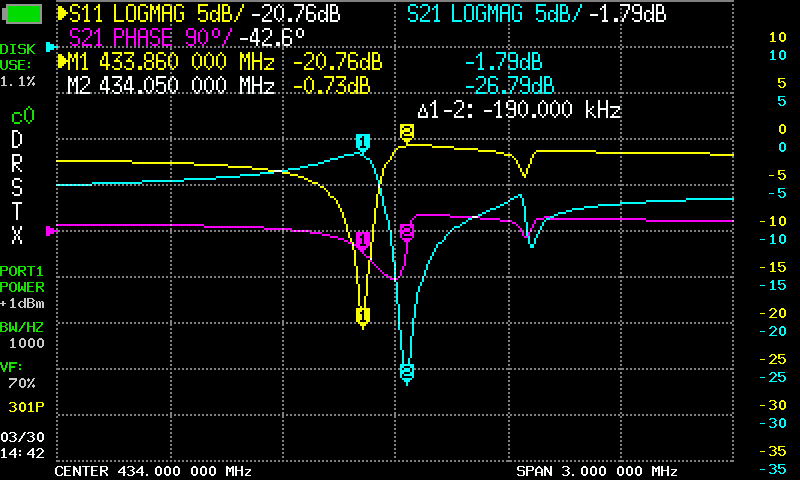Viewport: 800px width, 480px height.
Task: Select yellow marker 1 at the S11 dip
Action: tap(362, 317)
